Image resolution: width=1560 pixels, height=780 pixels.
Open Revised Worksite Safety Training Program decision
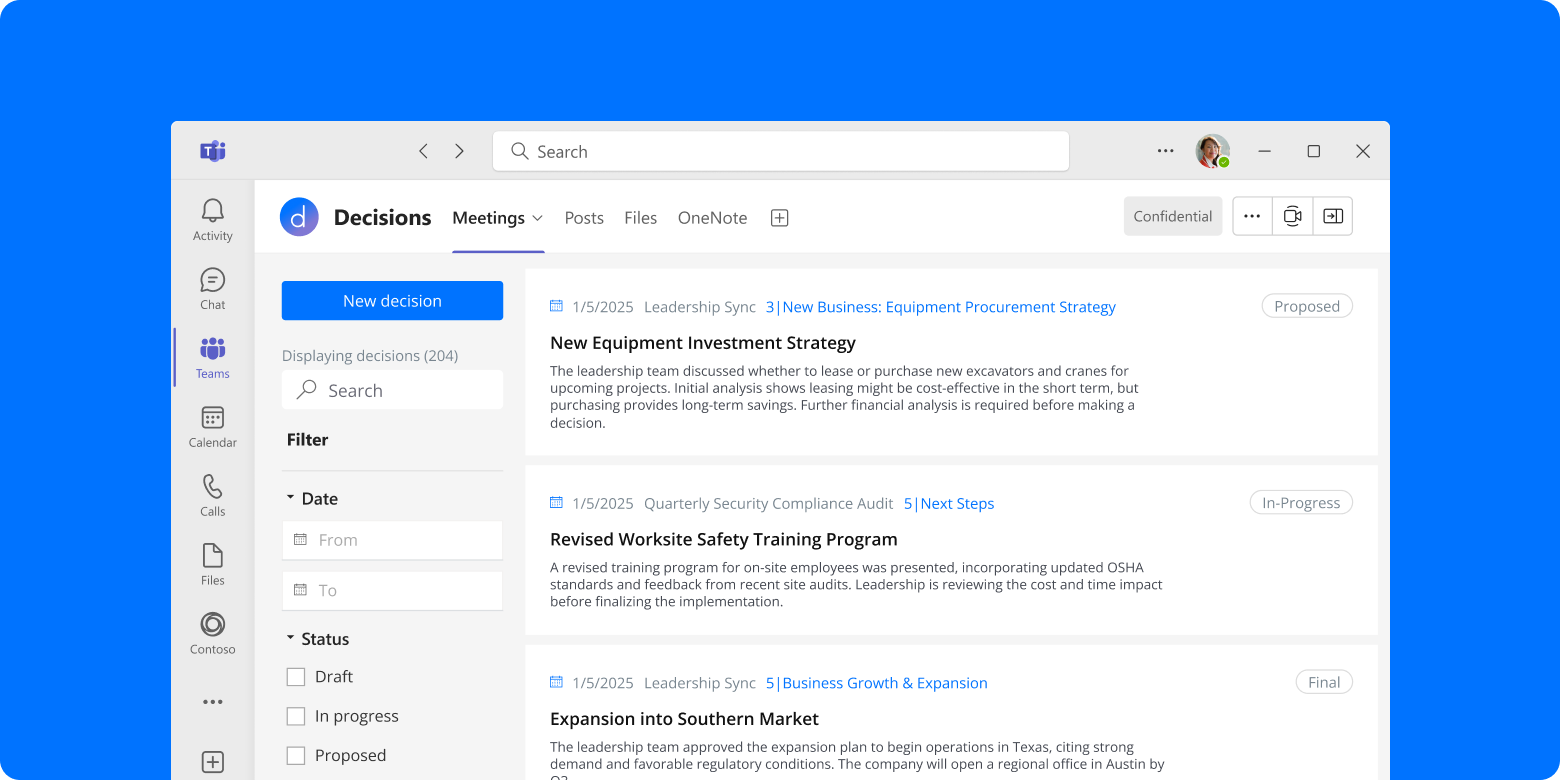[724, 539]
